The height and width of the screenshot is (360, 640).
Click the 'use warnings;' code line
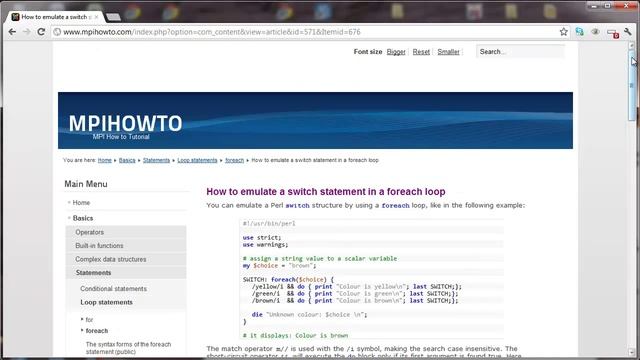click(x=265, y=245)
